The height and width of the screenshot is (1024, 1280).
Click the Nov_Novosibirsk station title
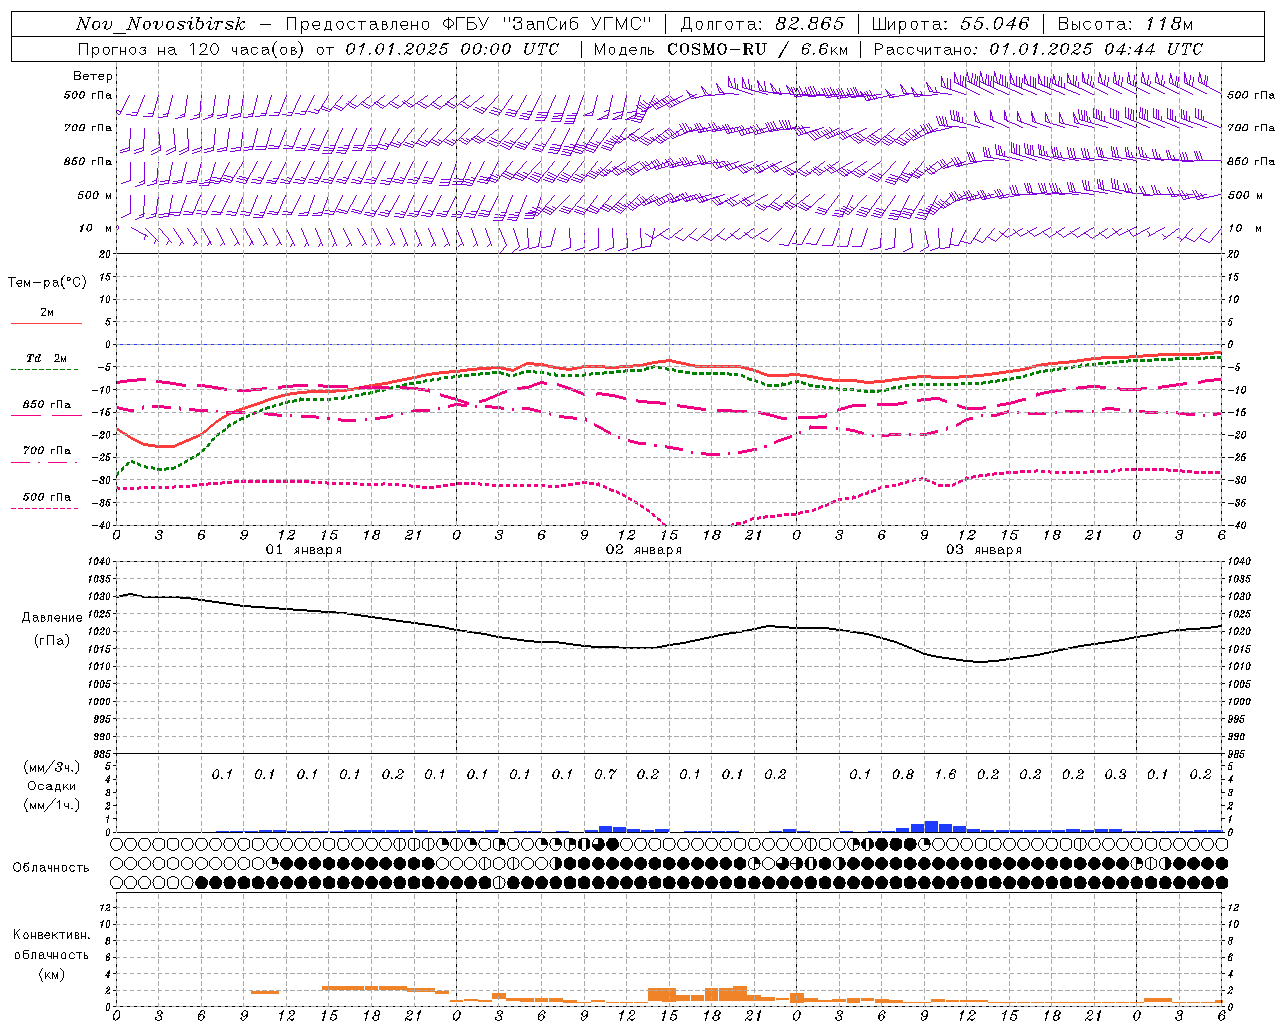tap(161, 24)
